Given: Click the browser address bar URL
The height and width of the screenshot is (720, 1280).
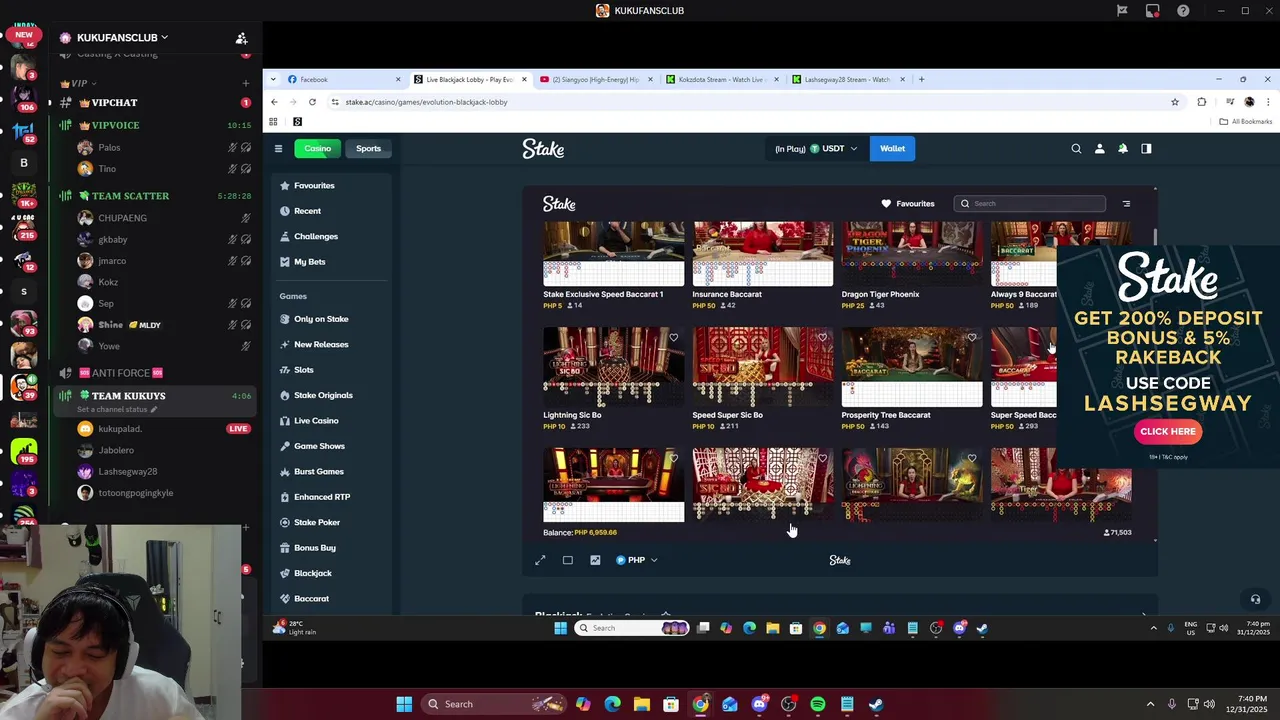Looking at the screenshot, I should 426,102.
